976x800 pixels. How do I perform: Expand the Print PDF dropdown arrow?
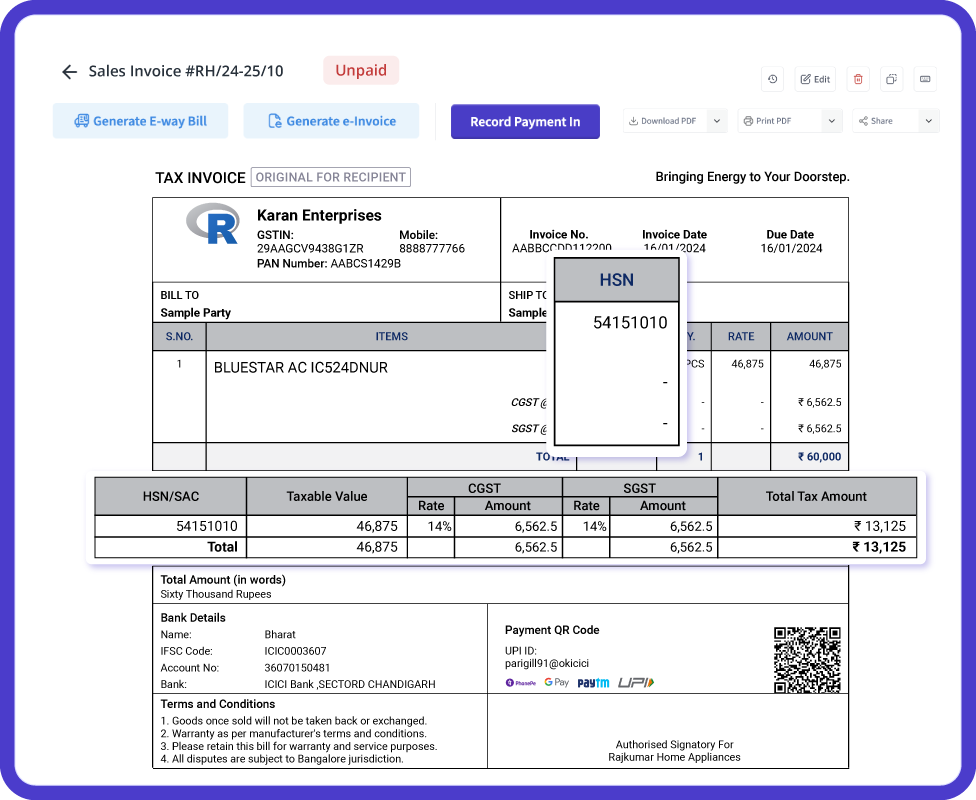832,121
